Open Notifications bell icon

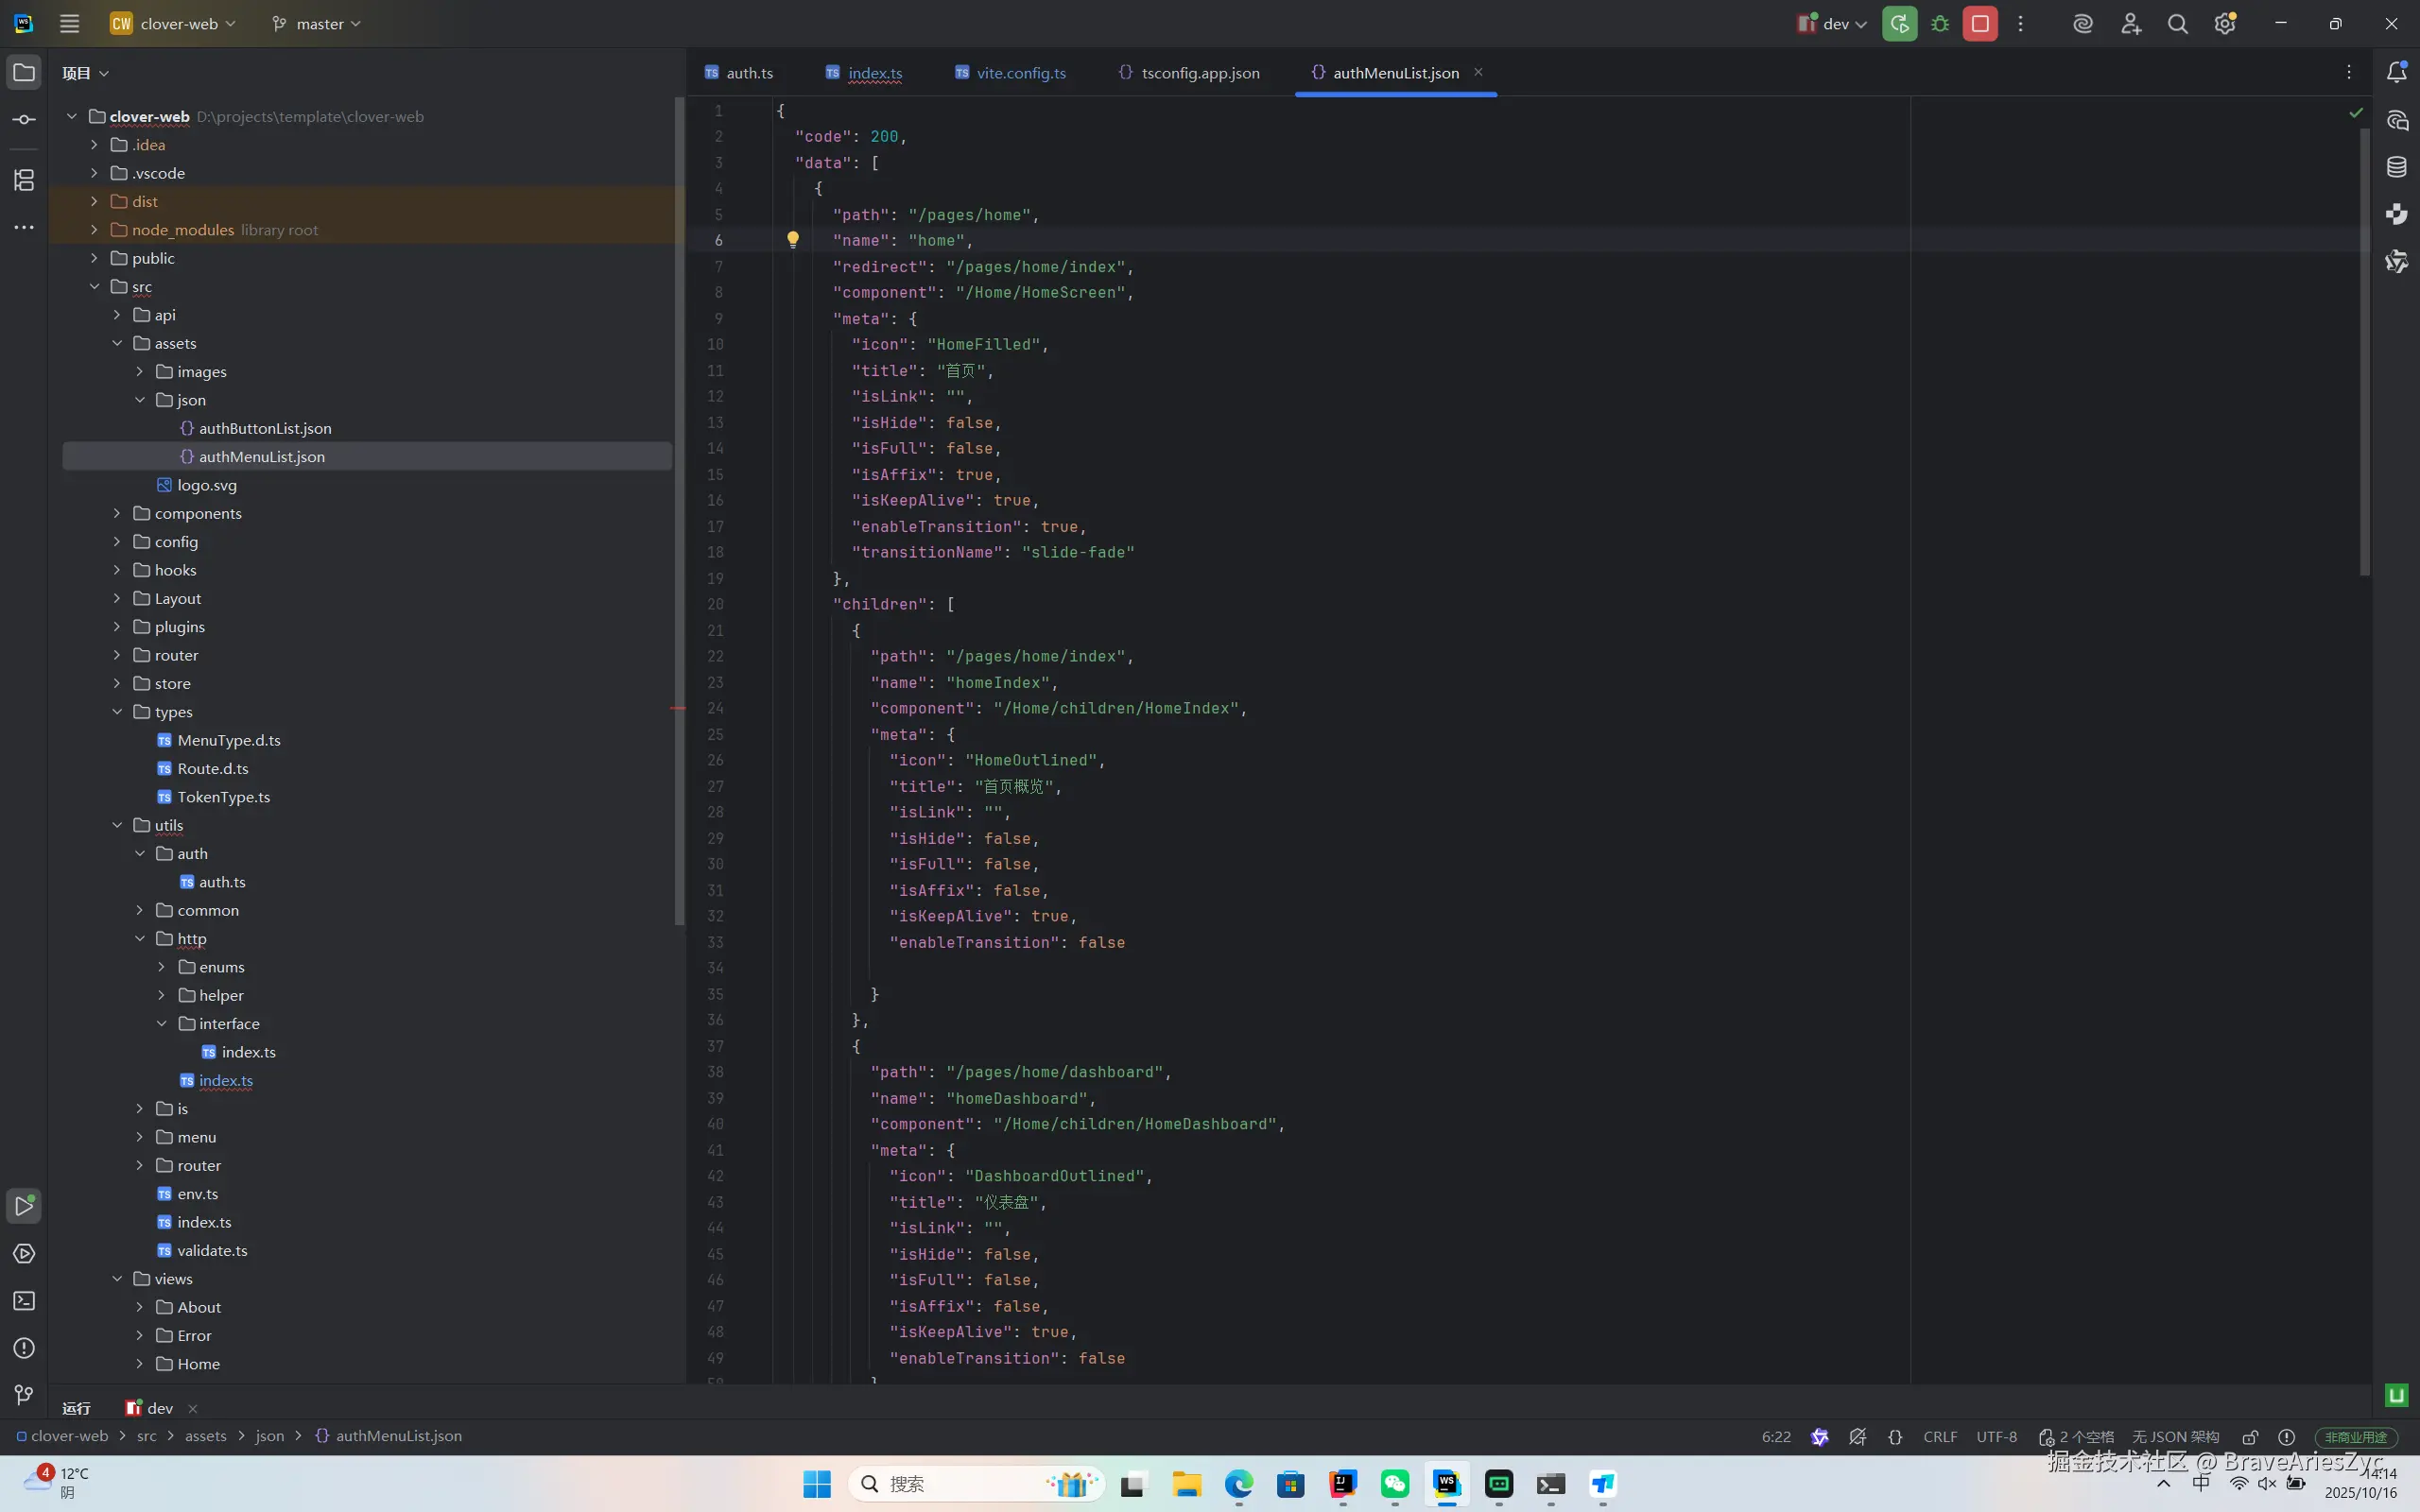(x=2397, y=72)
